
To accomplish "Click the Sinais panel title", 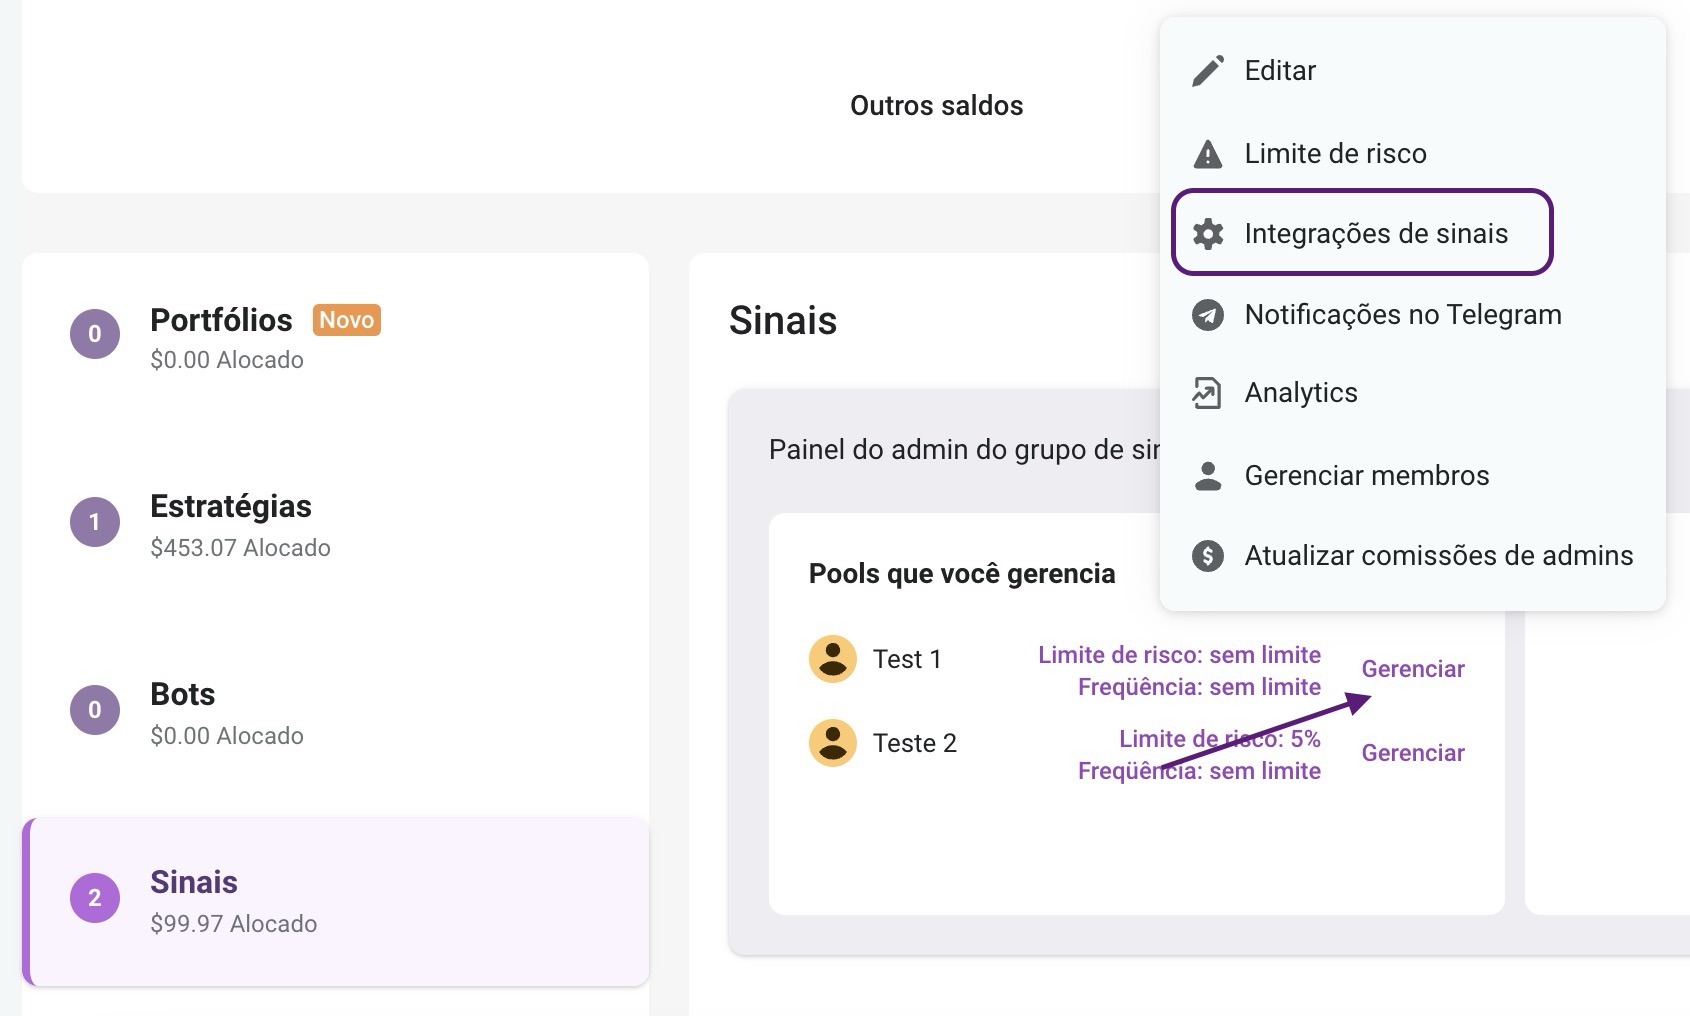I will click(783, 321).
